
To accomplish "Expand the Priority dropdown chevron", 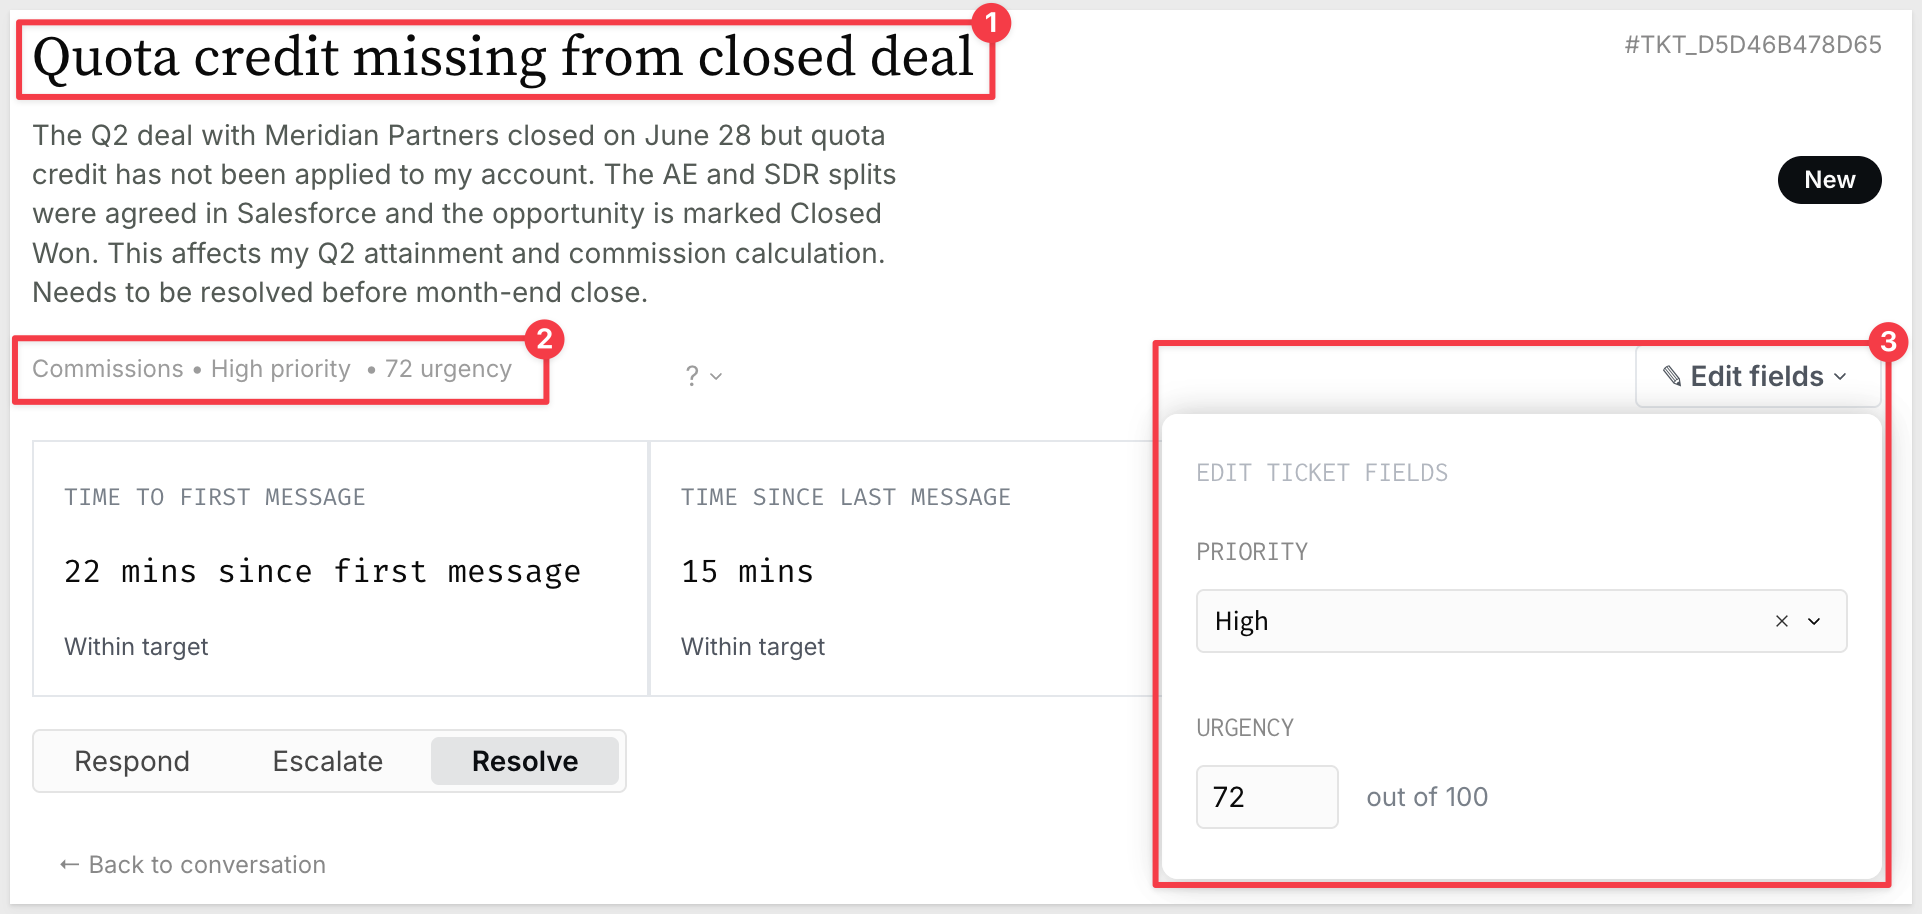I will point(1814,621).
